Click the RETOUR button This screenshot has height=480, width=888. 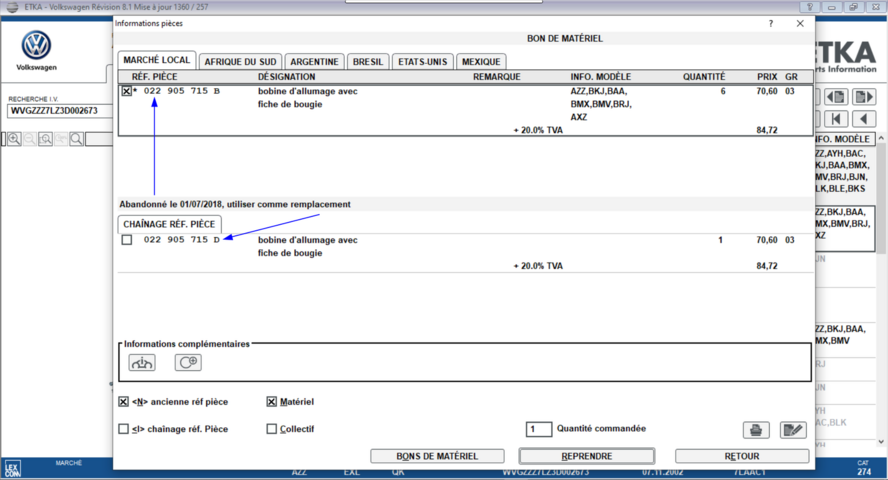[742, 456]
